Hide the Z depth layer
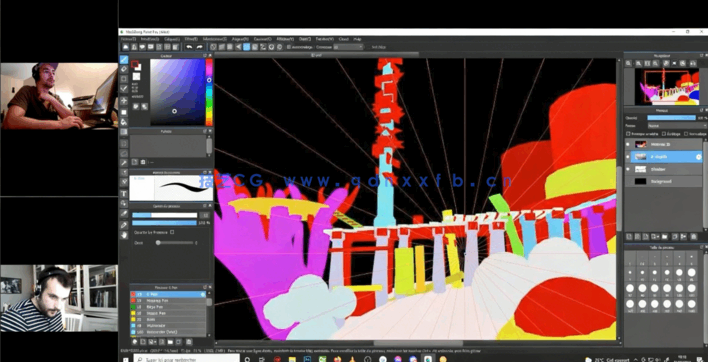 (628, 157)
